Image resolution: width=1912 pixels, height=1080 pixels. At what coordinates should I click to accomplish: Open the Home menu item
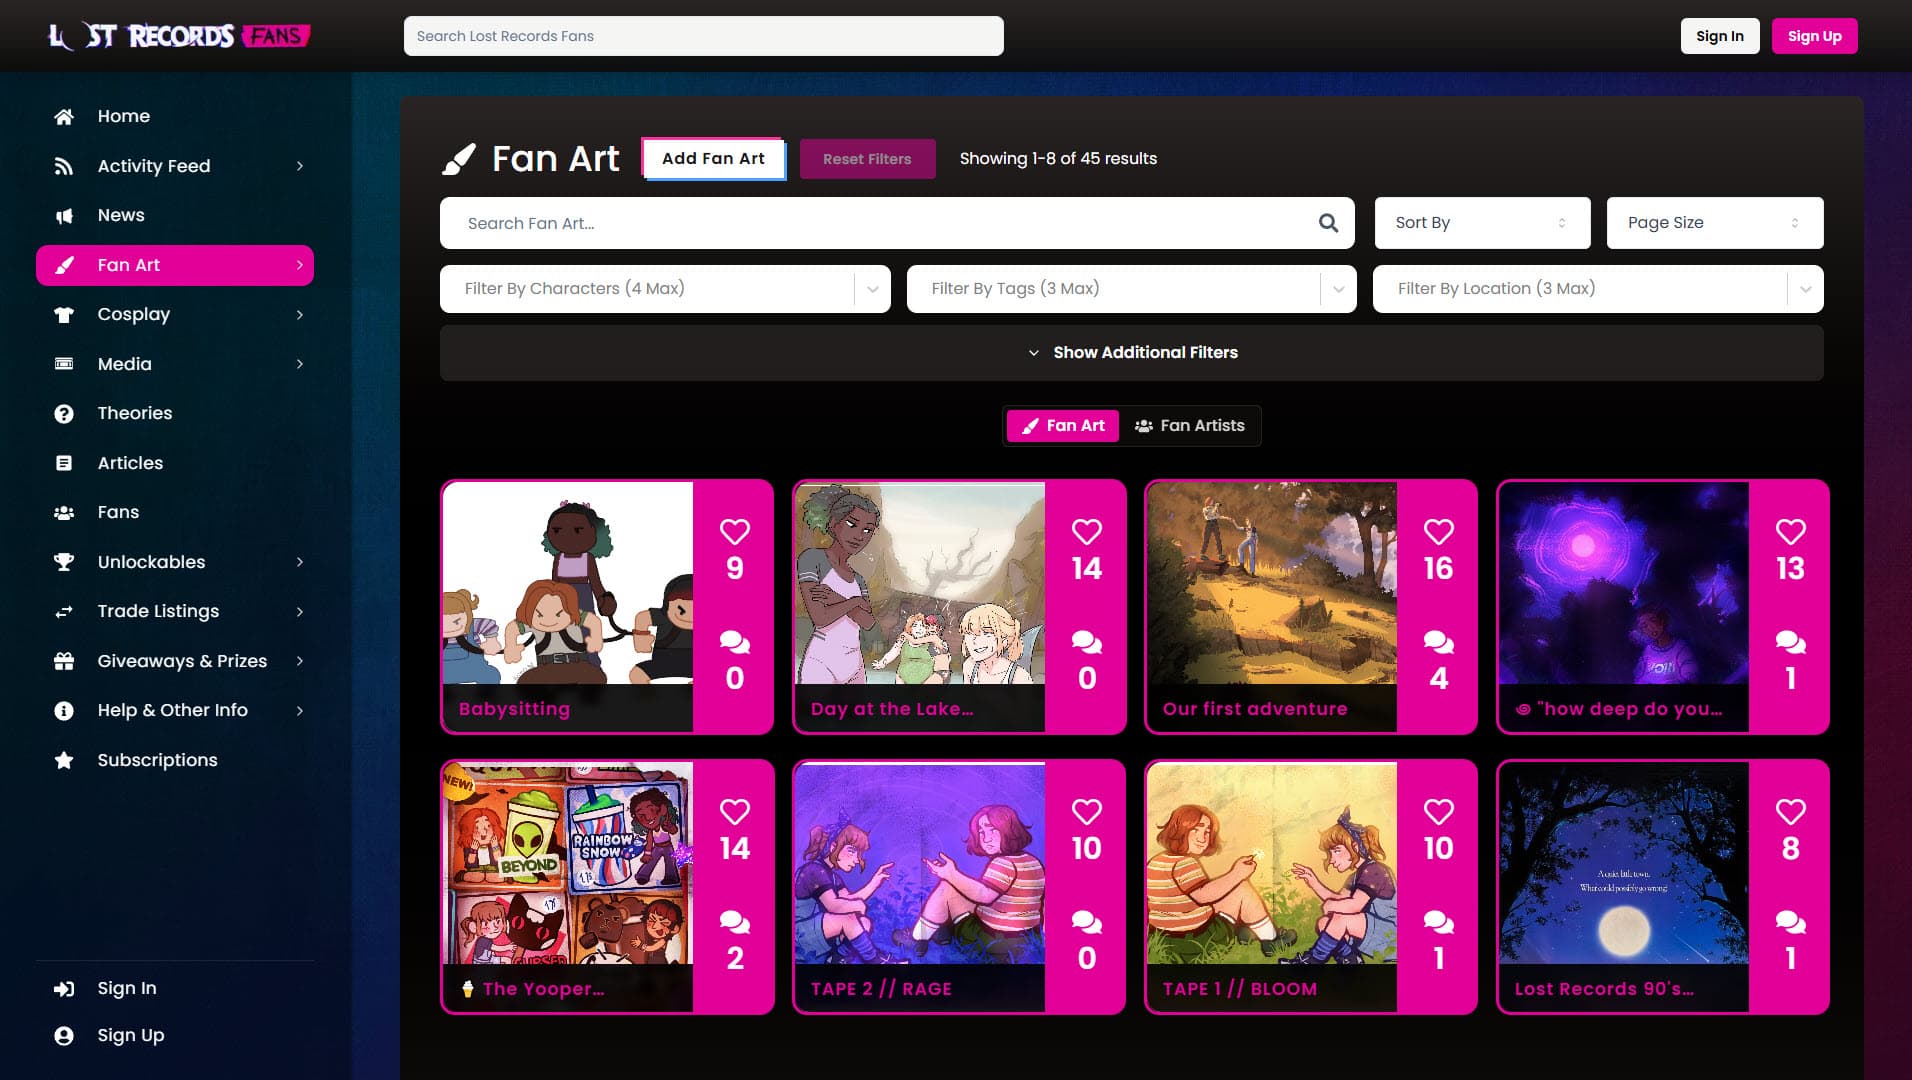tap(175, 117)
